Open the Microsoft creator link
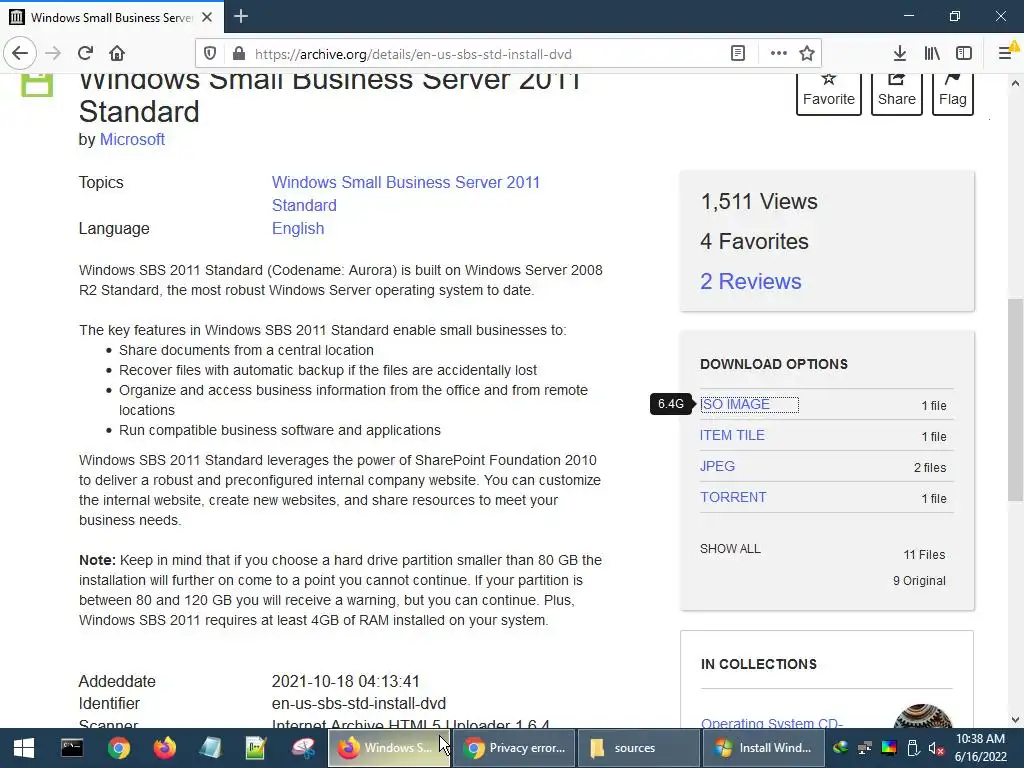The image size is (1024, 768). 132,140
